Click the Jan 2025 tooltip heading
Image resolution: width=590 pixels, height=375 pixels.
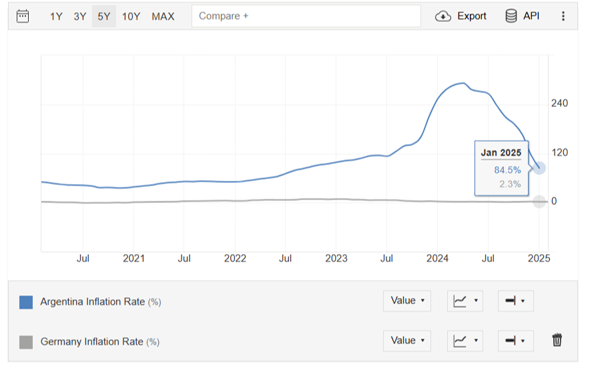[x=501, y=153]
